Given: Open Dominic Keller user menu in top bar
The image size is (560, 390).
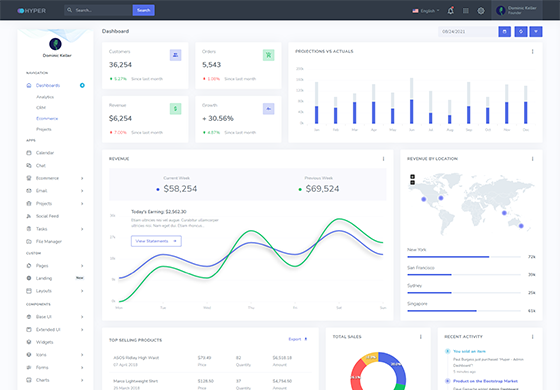Looking at the screenshot, I should 516,10.
